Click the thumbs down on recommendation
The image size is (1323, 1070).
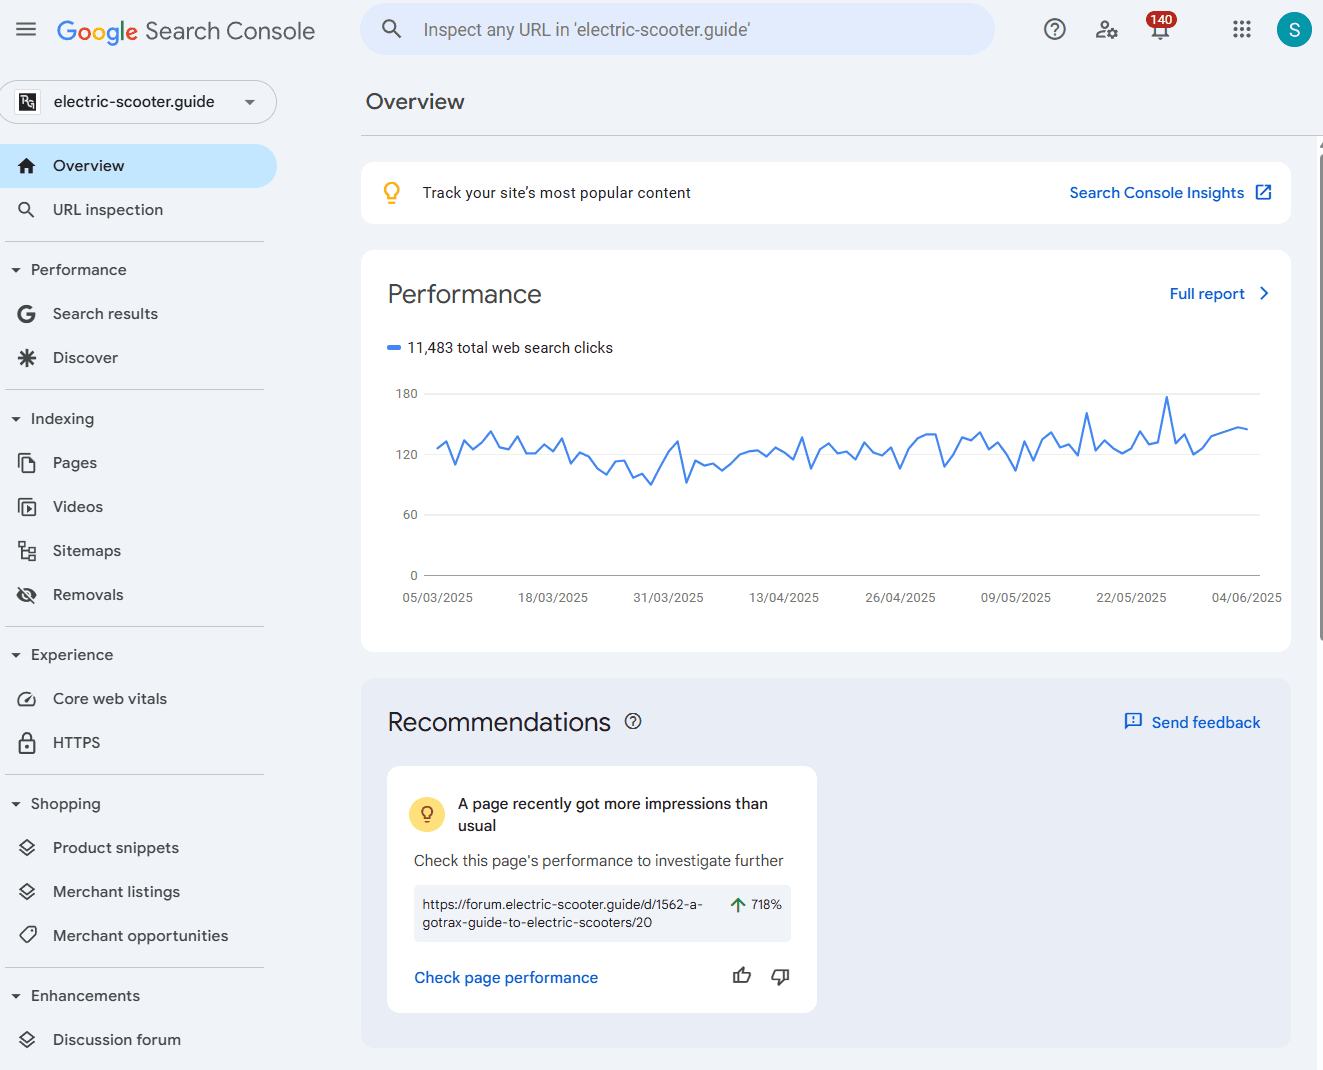tap(780, 976)
